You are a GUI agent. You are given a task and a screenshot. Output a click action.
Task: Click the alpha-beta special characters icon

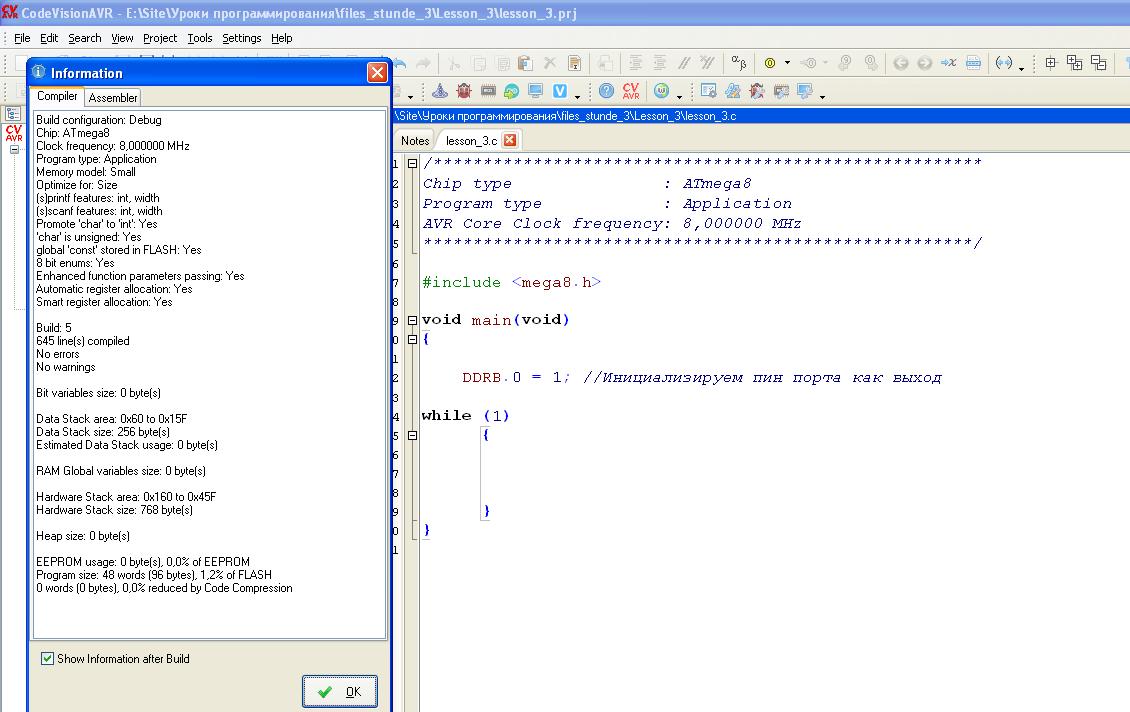pos(738,63)
